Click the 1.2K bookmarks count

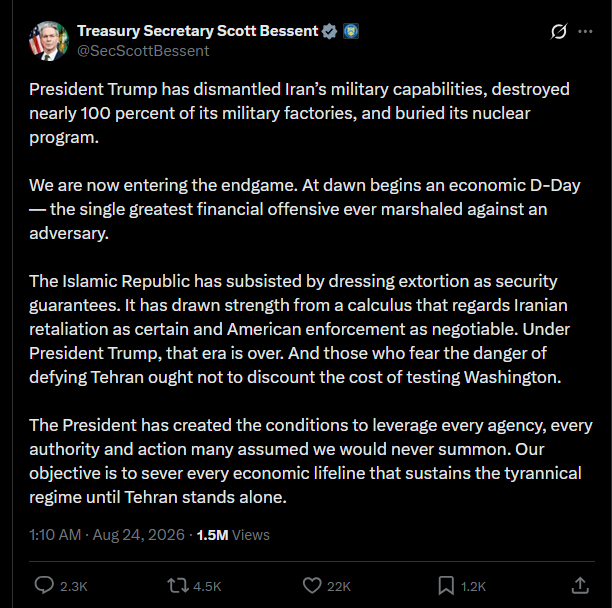pyautogui.click(x=473, y=587)
